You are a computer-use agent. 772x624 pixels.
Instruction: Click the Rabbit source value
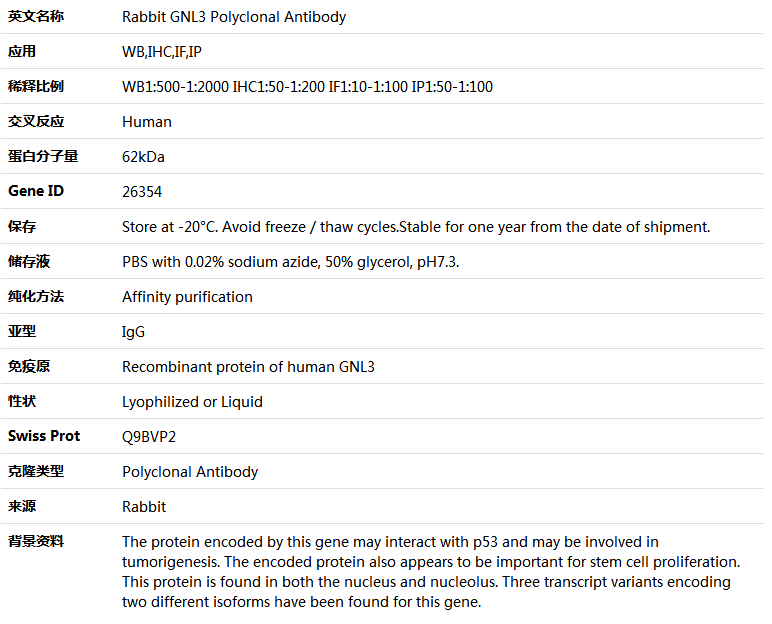pos(144,507)
